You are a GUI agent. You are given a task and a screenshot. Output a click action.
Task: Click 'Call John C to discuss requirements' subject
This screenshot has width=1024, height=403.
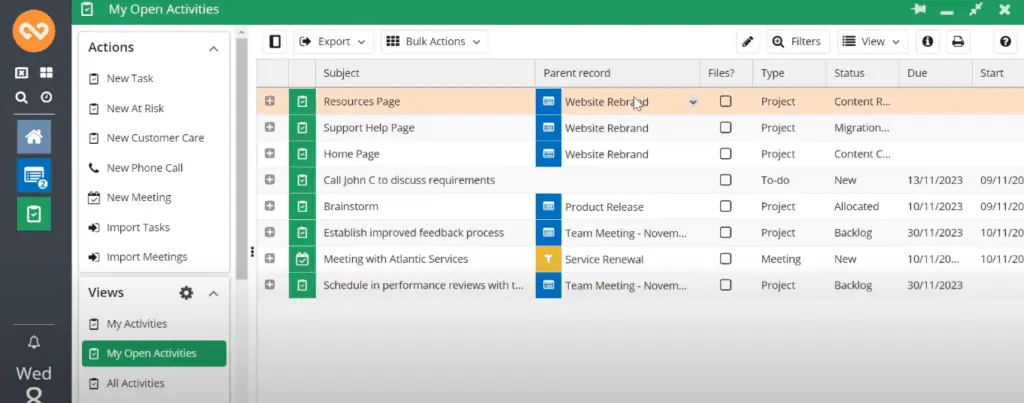pos(409,180)
